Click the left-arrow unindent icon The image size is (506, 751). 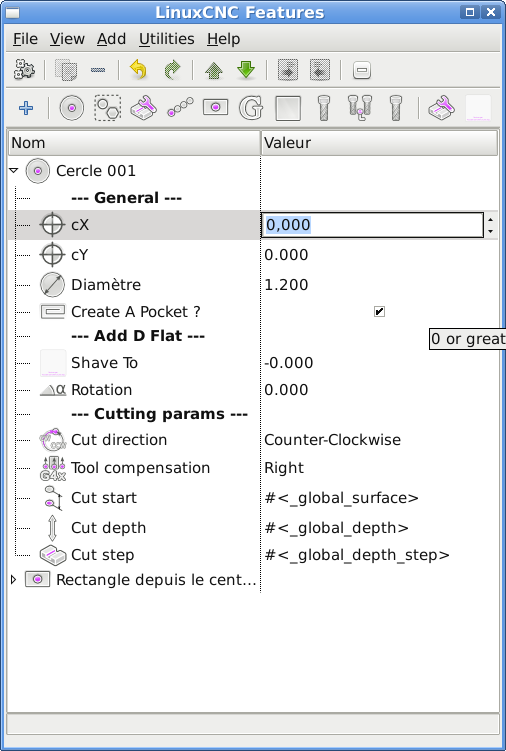pyautogui.click(x=320, y=70)
